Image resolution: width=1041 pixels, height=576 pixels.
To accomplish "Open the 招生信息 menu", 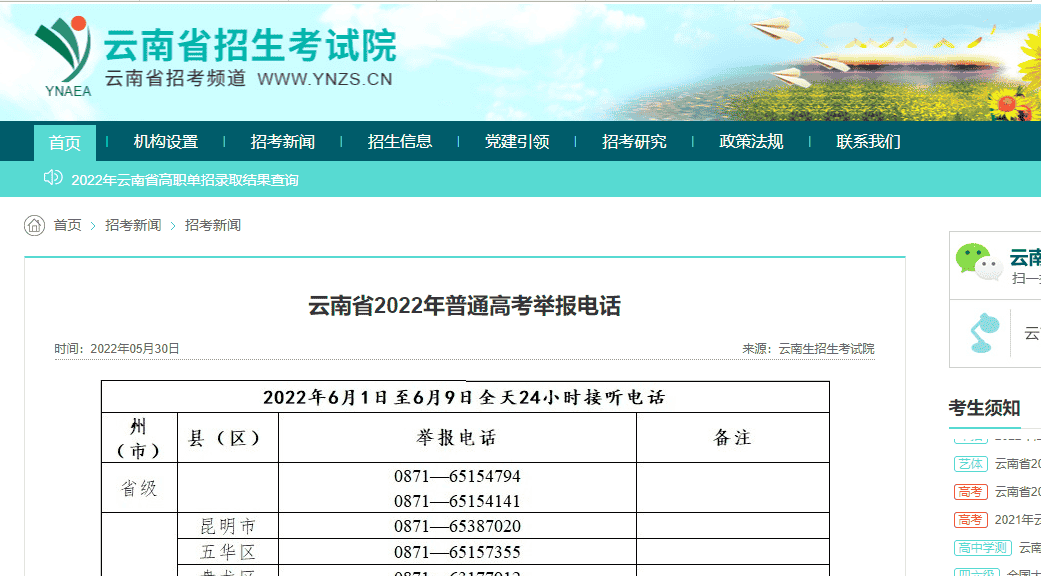I will click(400, 142).
